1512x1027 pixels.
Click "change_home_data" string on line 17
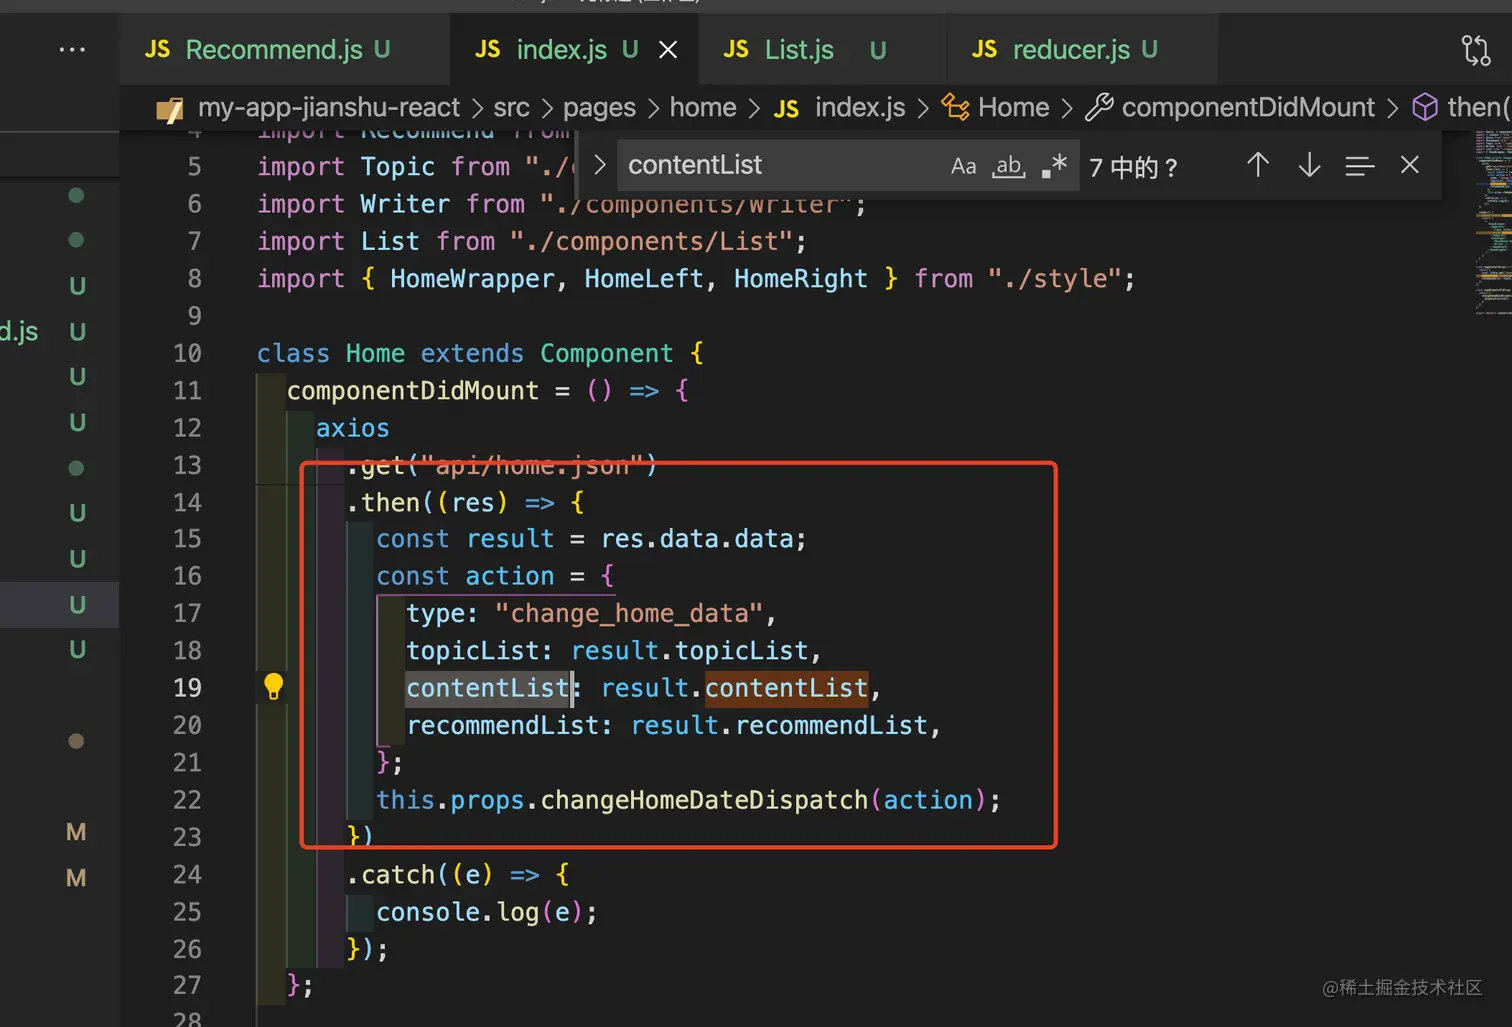[x=629, y=613]
